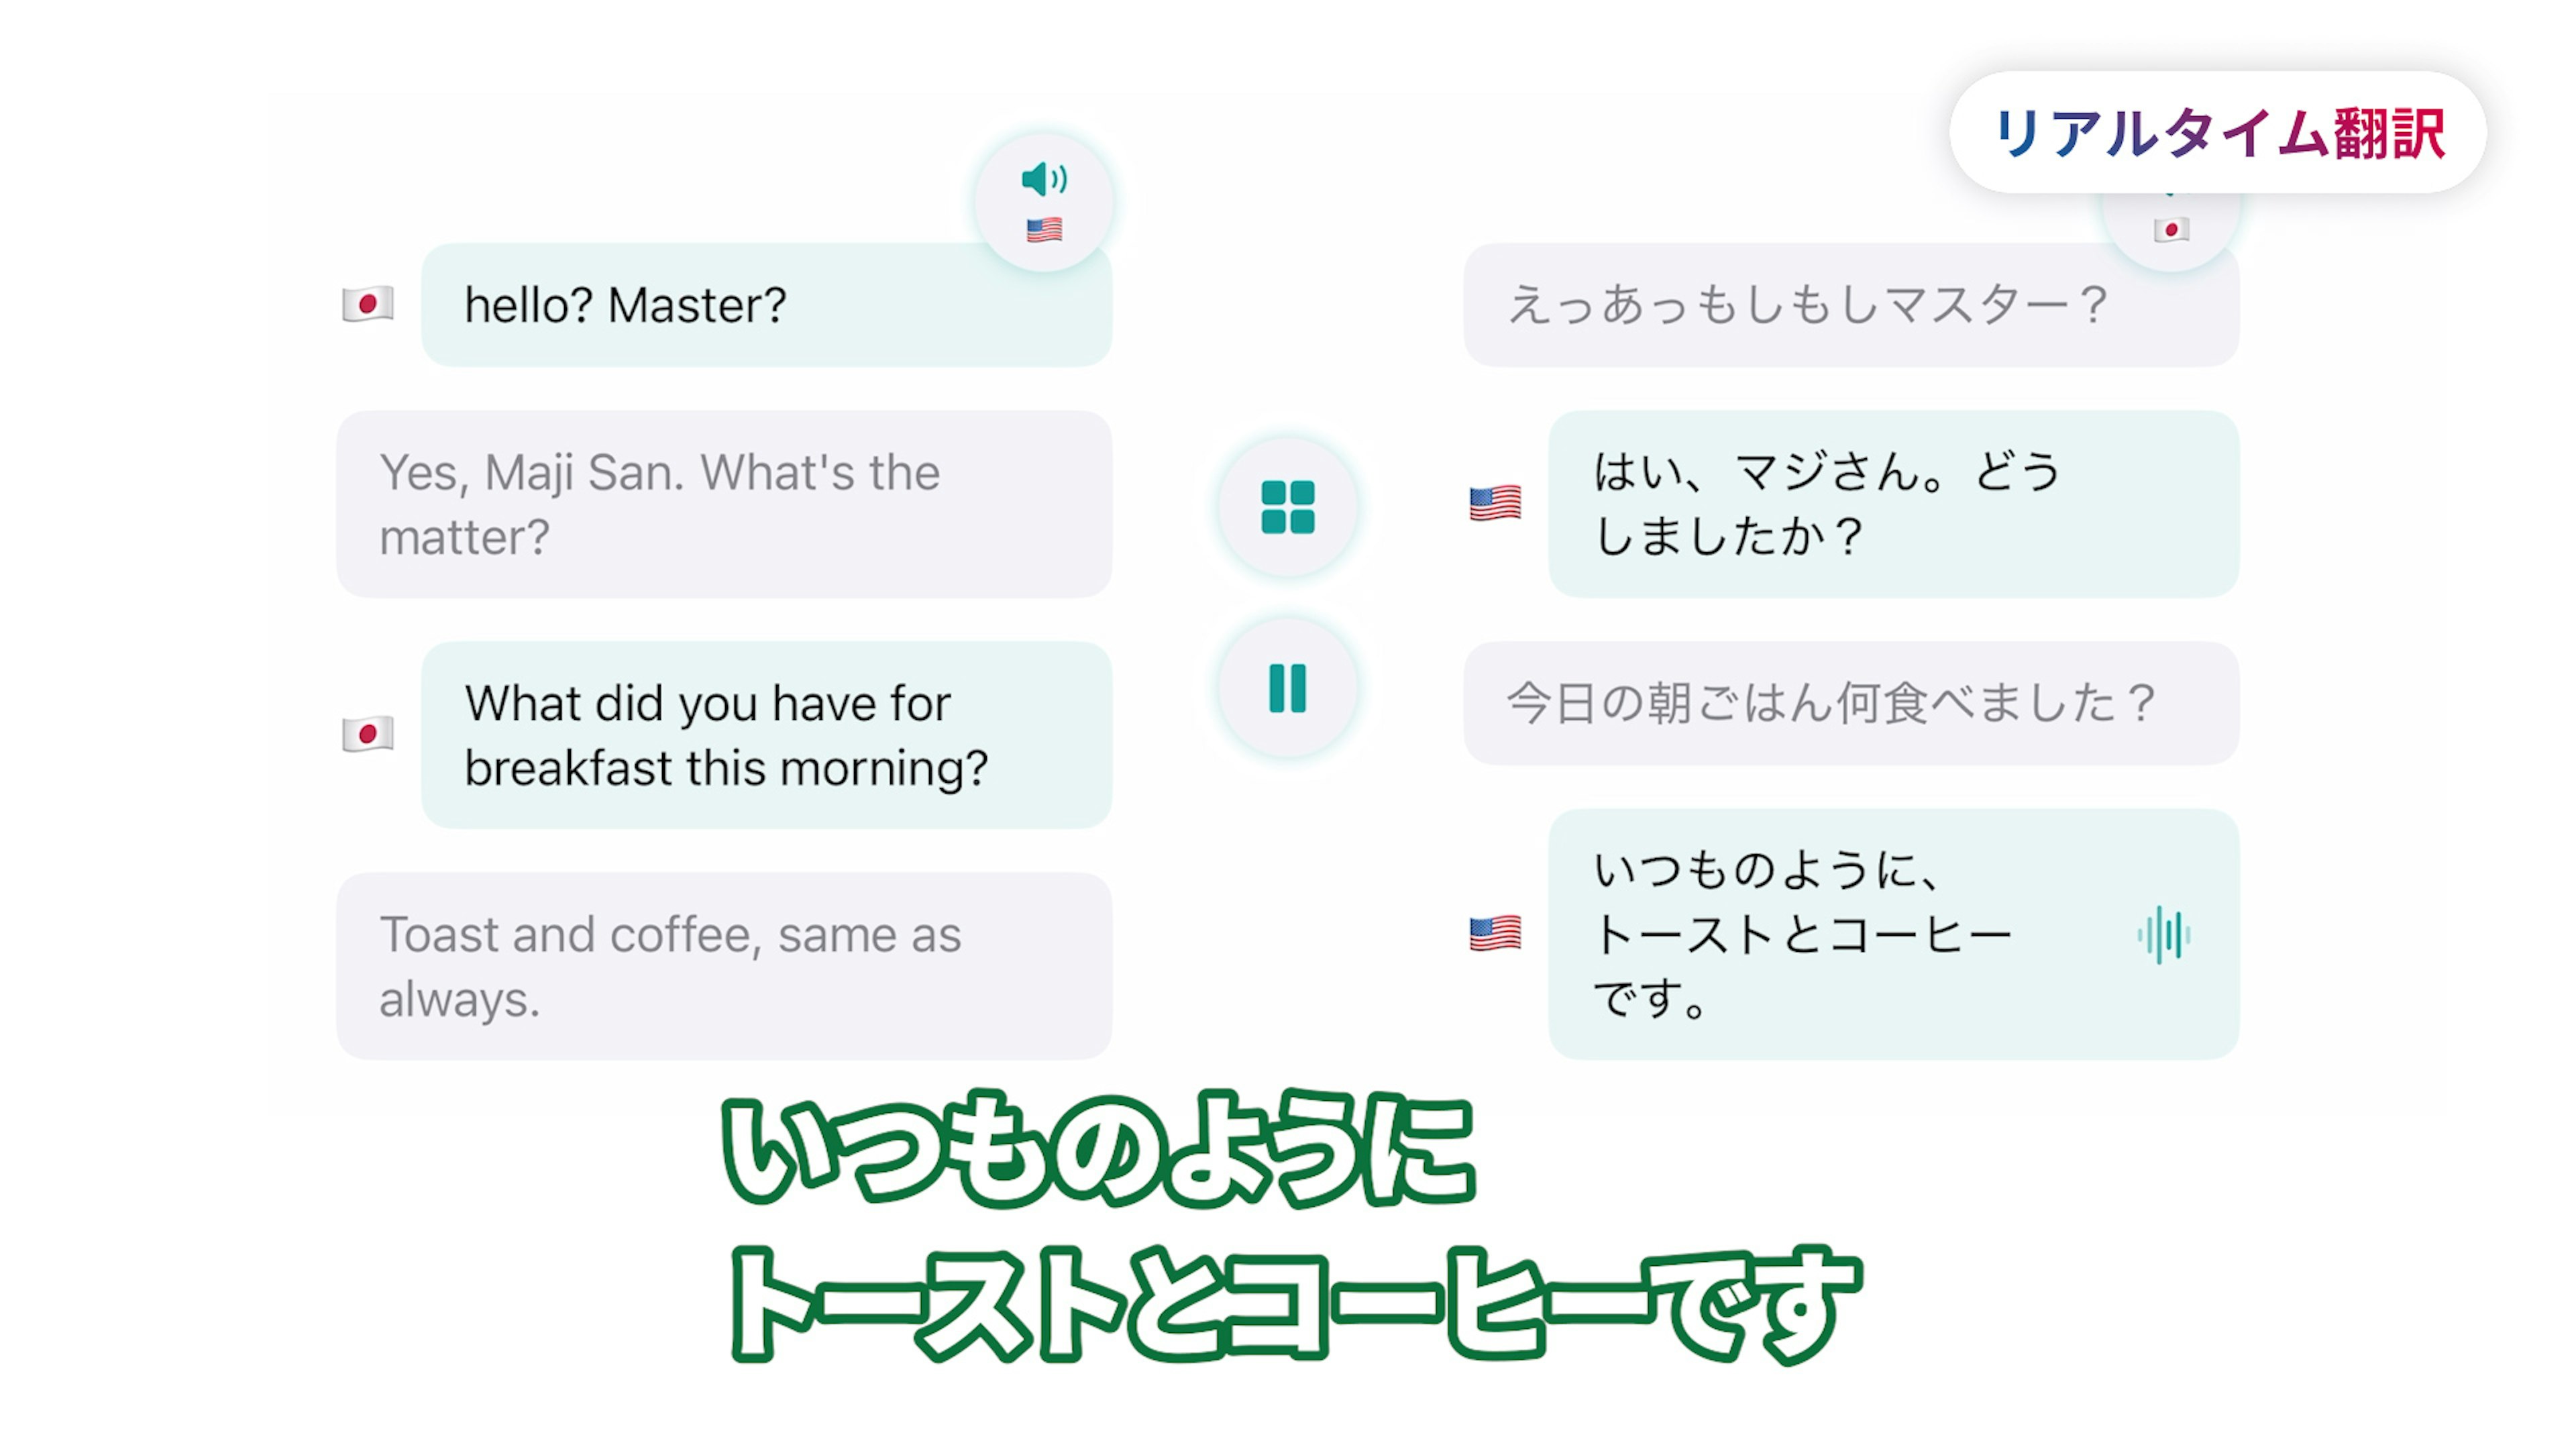Image resolution: width=2576 pixels, height=1449 pixels.
Task: Click the large green subtitle 'いつものように'
Action: click(x=1098, y=1148)
